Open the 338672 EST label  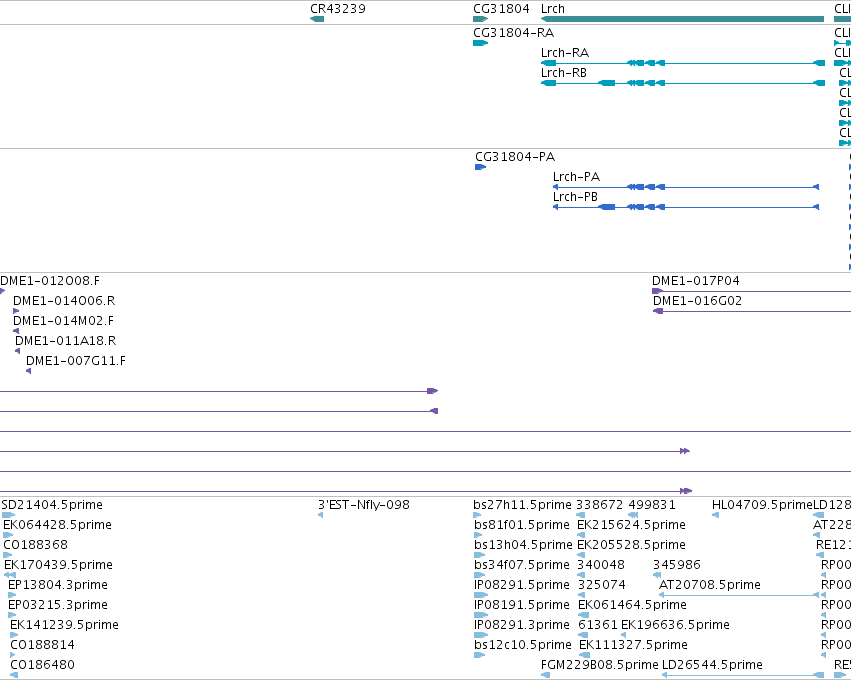point(599,505)
